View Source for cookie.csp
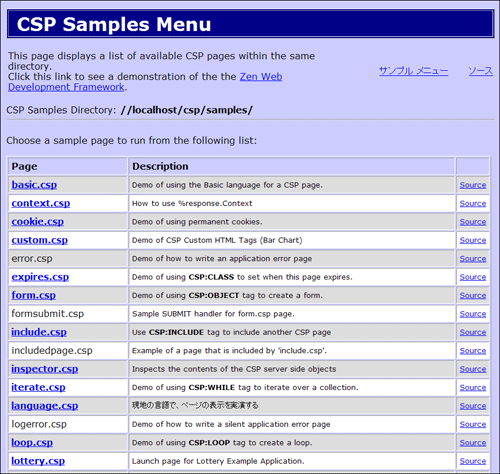Viewport: 500px width, 474px height. (x=473, y=222)
